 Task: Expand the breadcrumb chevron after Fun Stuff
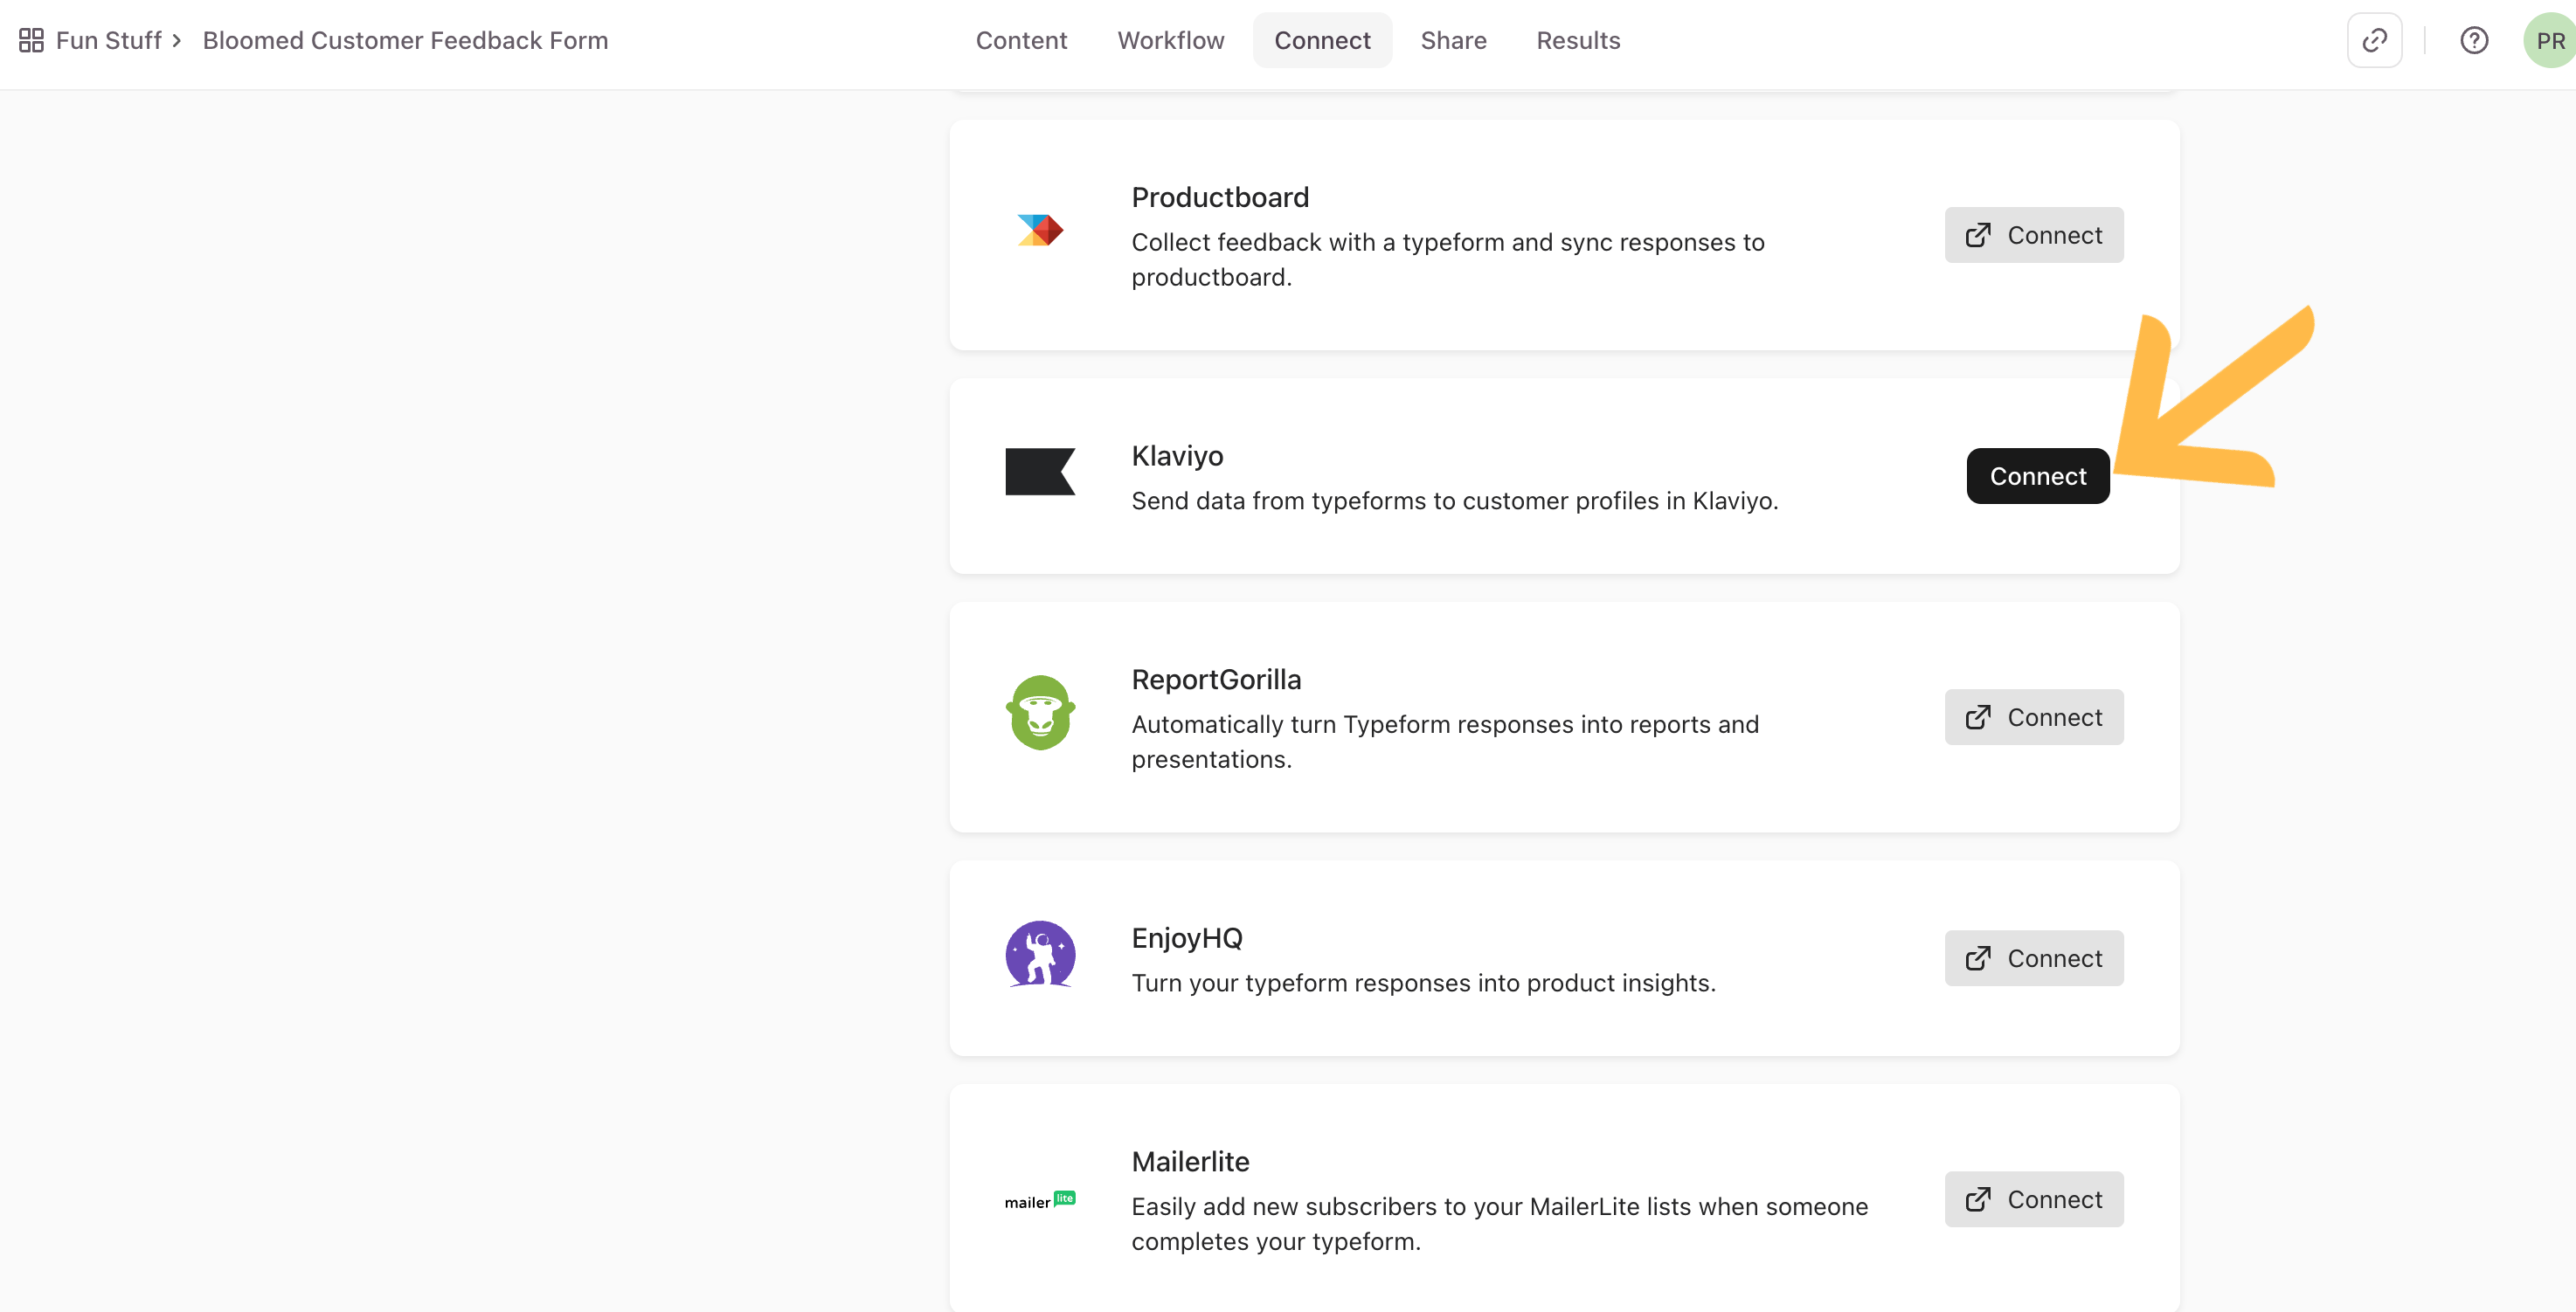[177, 41]
